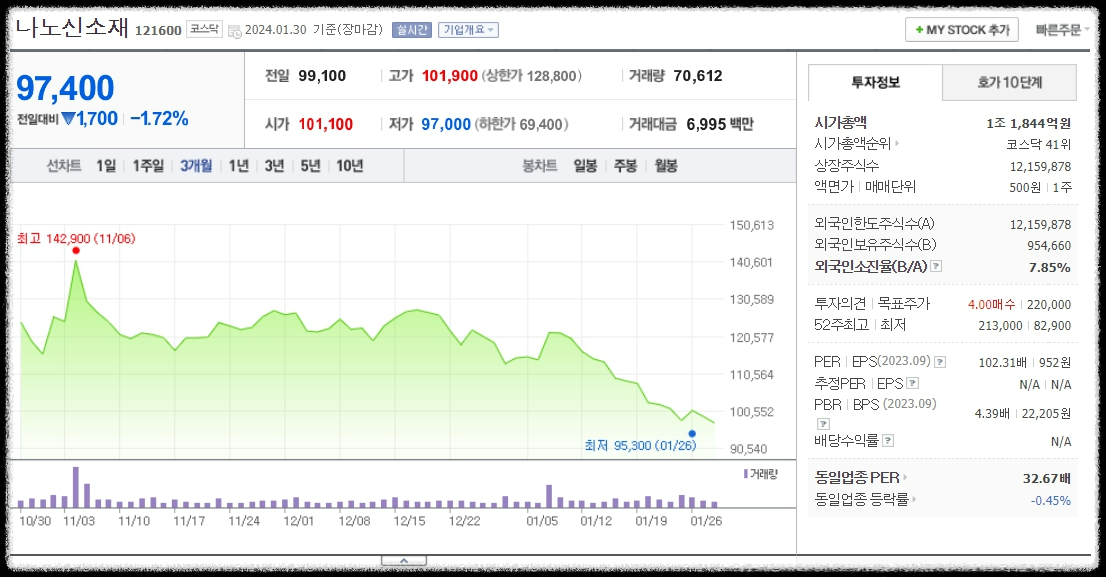Click the -0.45% sector change value

click(1051, 500)
